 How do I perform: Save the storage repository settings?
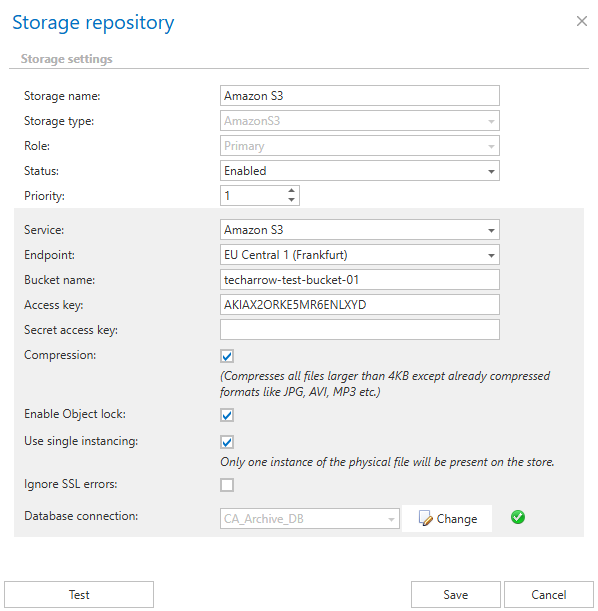click(x=455, y=595)
